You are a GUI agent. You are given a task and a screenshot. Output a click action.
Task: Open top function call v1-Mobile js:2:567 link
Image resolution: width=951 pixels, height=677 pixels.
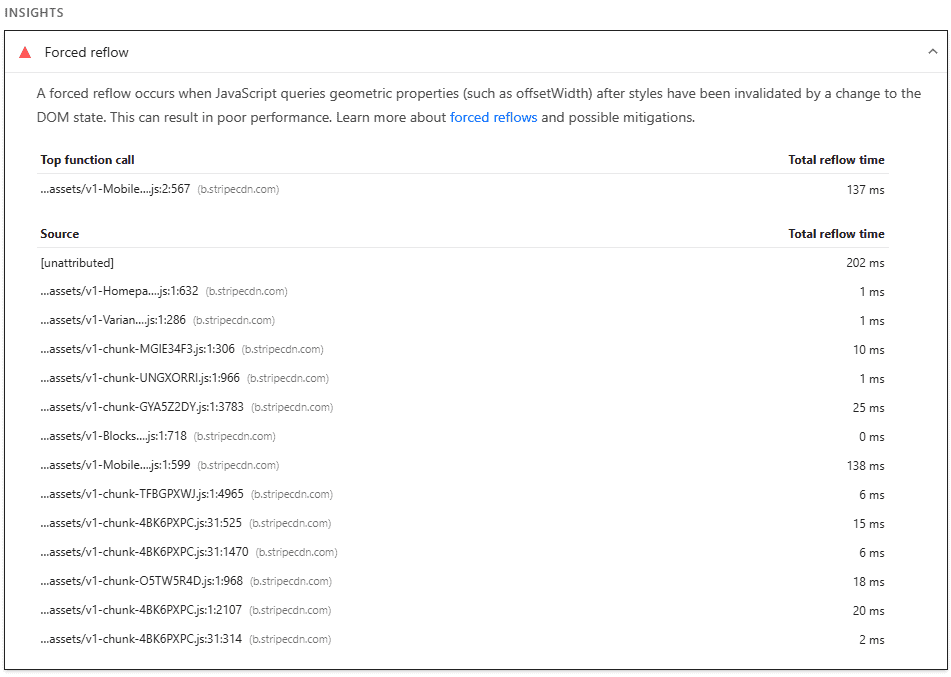115,189
